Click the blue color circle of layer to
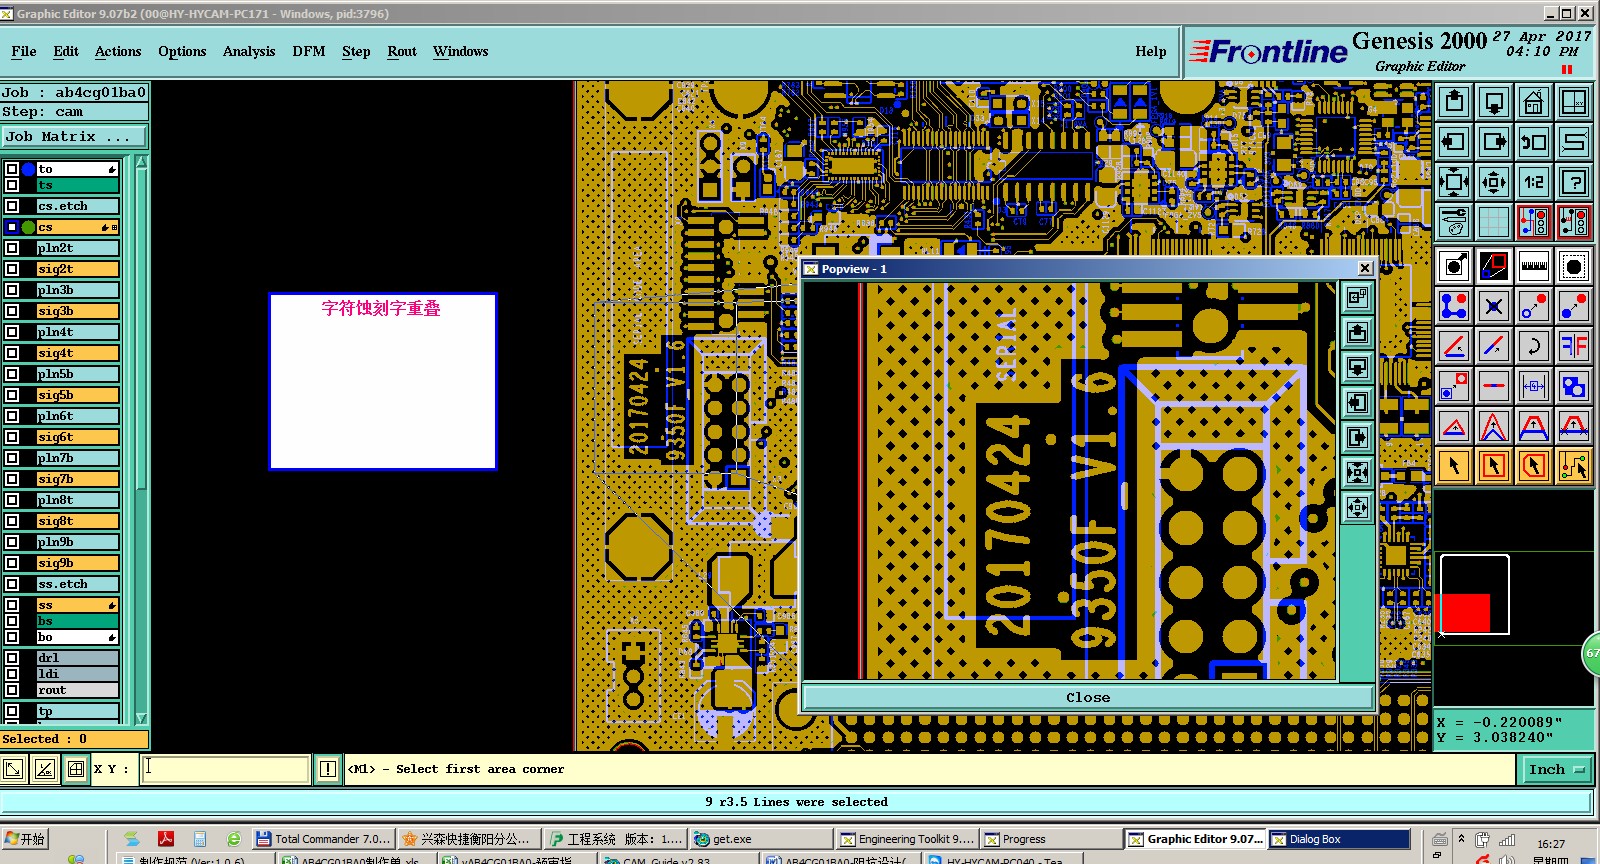Viewport: 1600px width, 864px height. pyautogui.click(x=28, y=169)
